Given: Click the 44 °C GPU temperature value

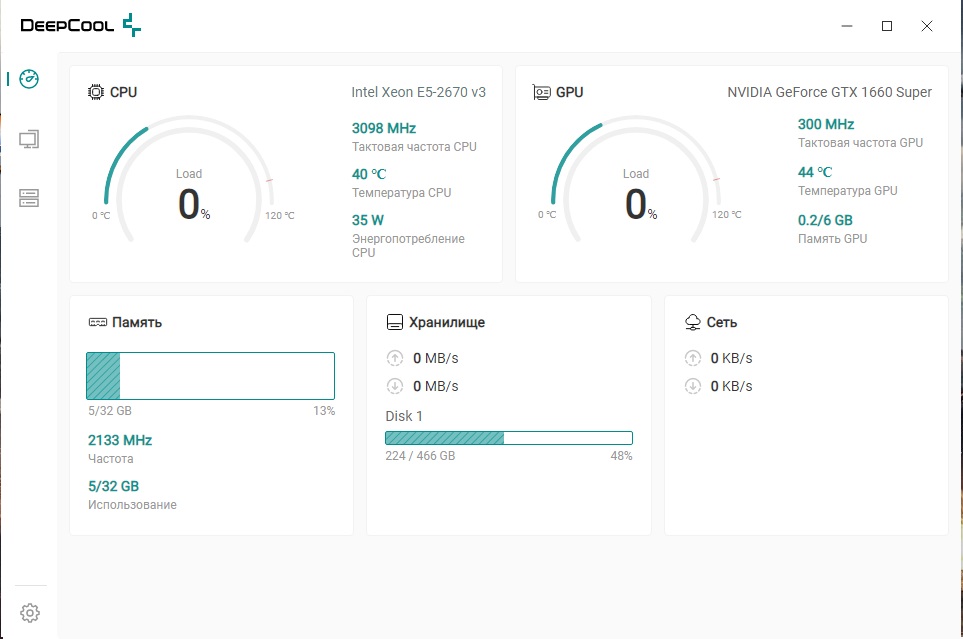Looking at the screenshot, I should 815,172.
